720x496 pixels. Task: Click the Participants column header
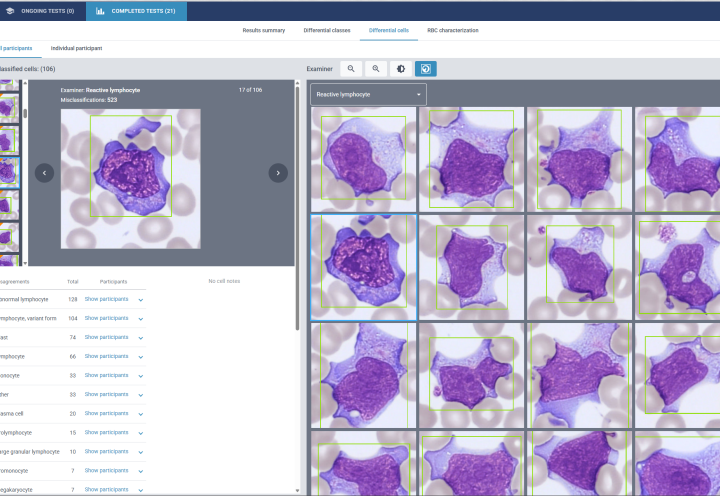tap(113, 282)
